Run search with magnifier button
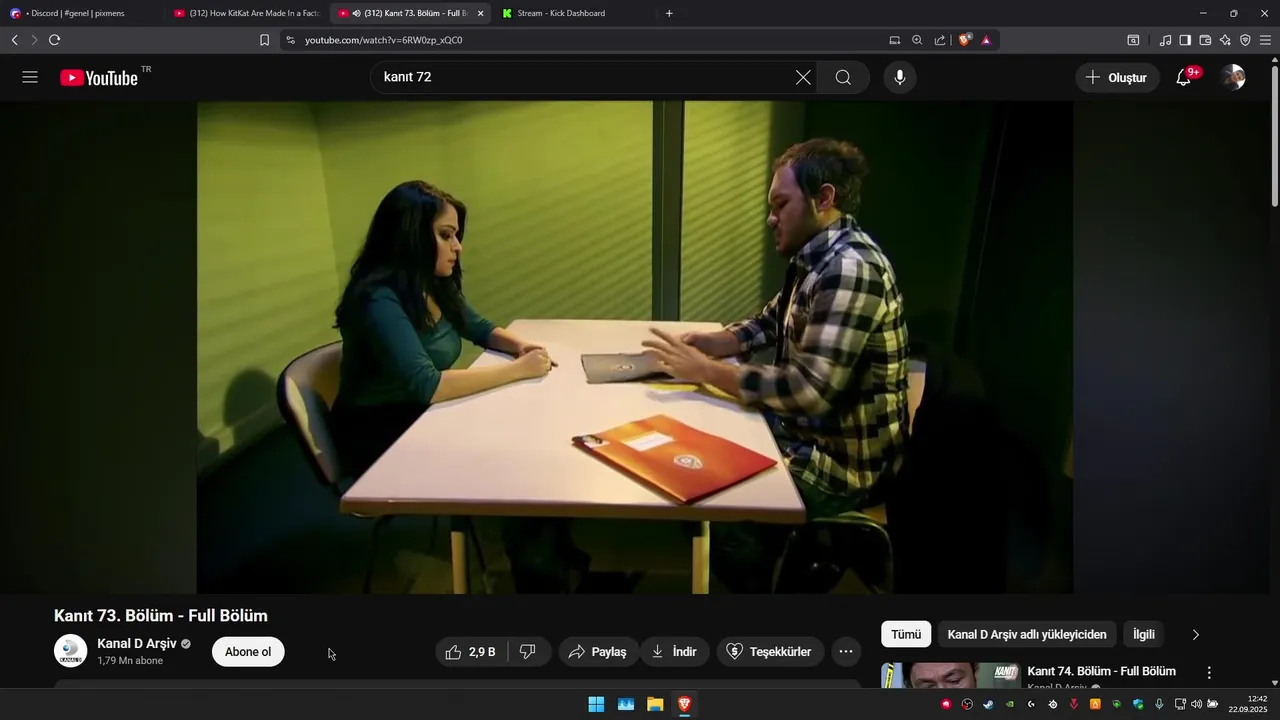The width and height of the screenshot is (1280, 720). click(x=843, y=77)
